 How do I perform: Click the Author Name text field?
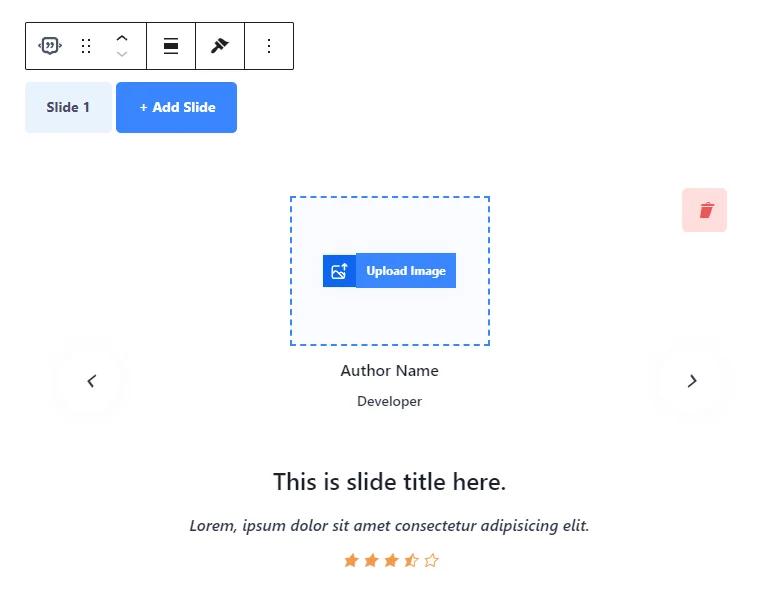tap(389, 371)
